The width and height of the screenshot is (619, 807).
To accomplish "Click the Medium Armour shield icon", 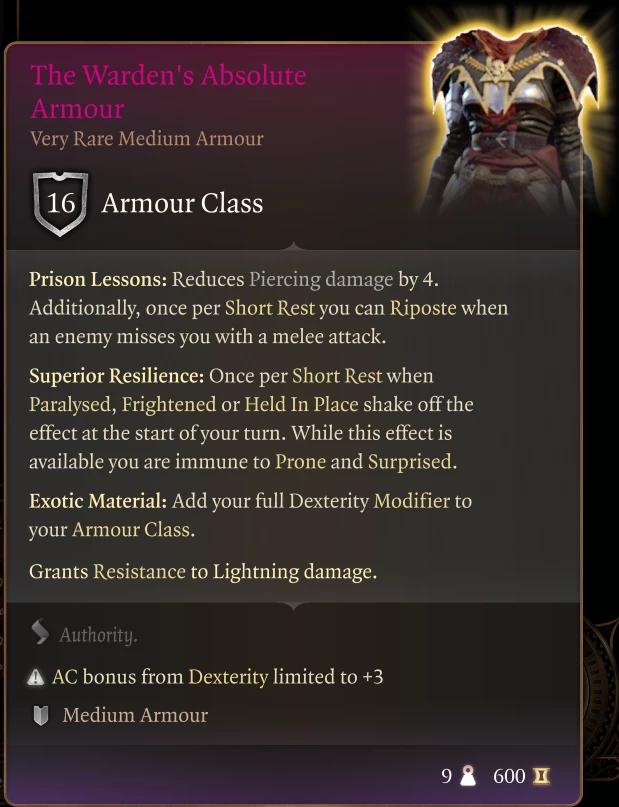I will click(x=41, y=715).
